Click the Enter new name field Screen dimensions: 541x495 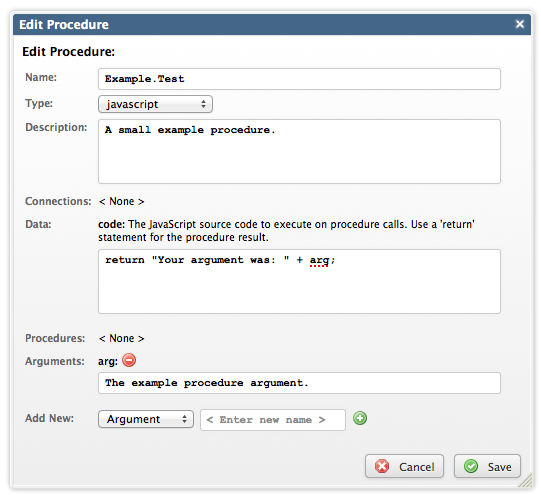[x=273, y=420]
